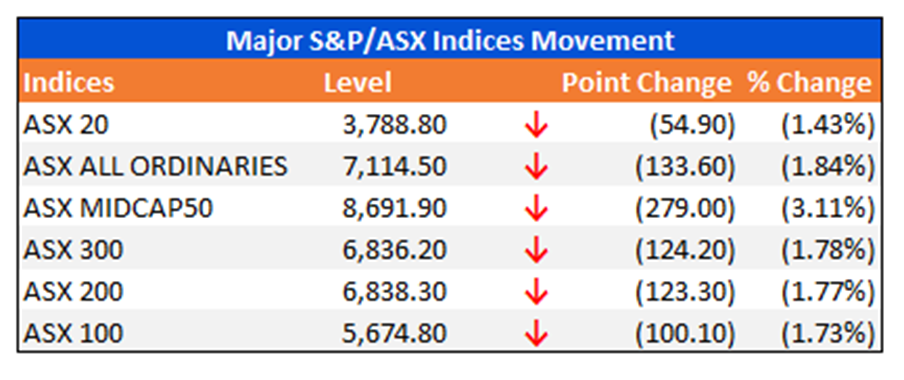This screenshot has height=380, width=904.
Task: Click the (1.73%) percent change cell
Action: pyautogui.click(x=828, y=333)
